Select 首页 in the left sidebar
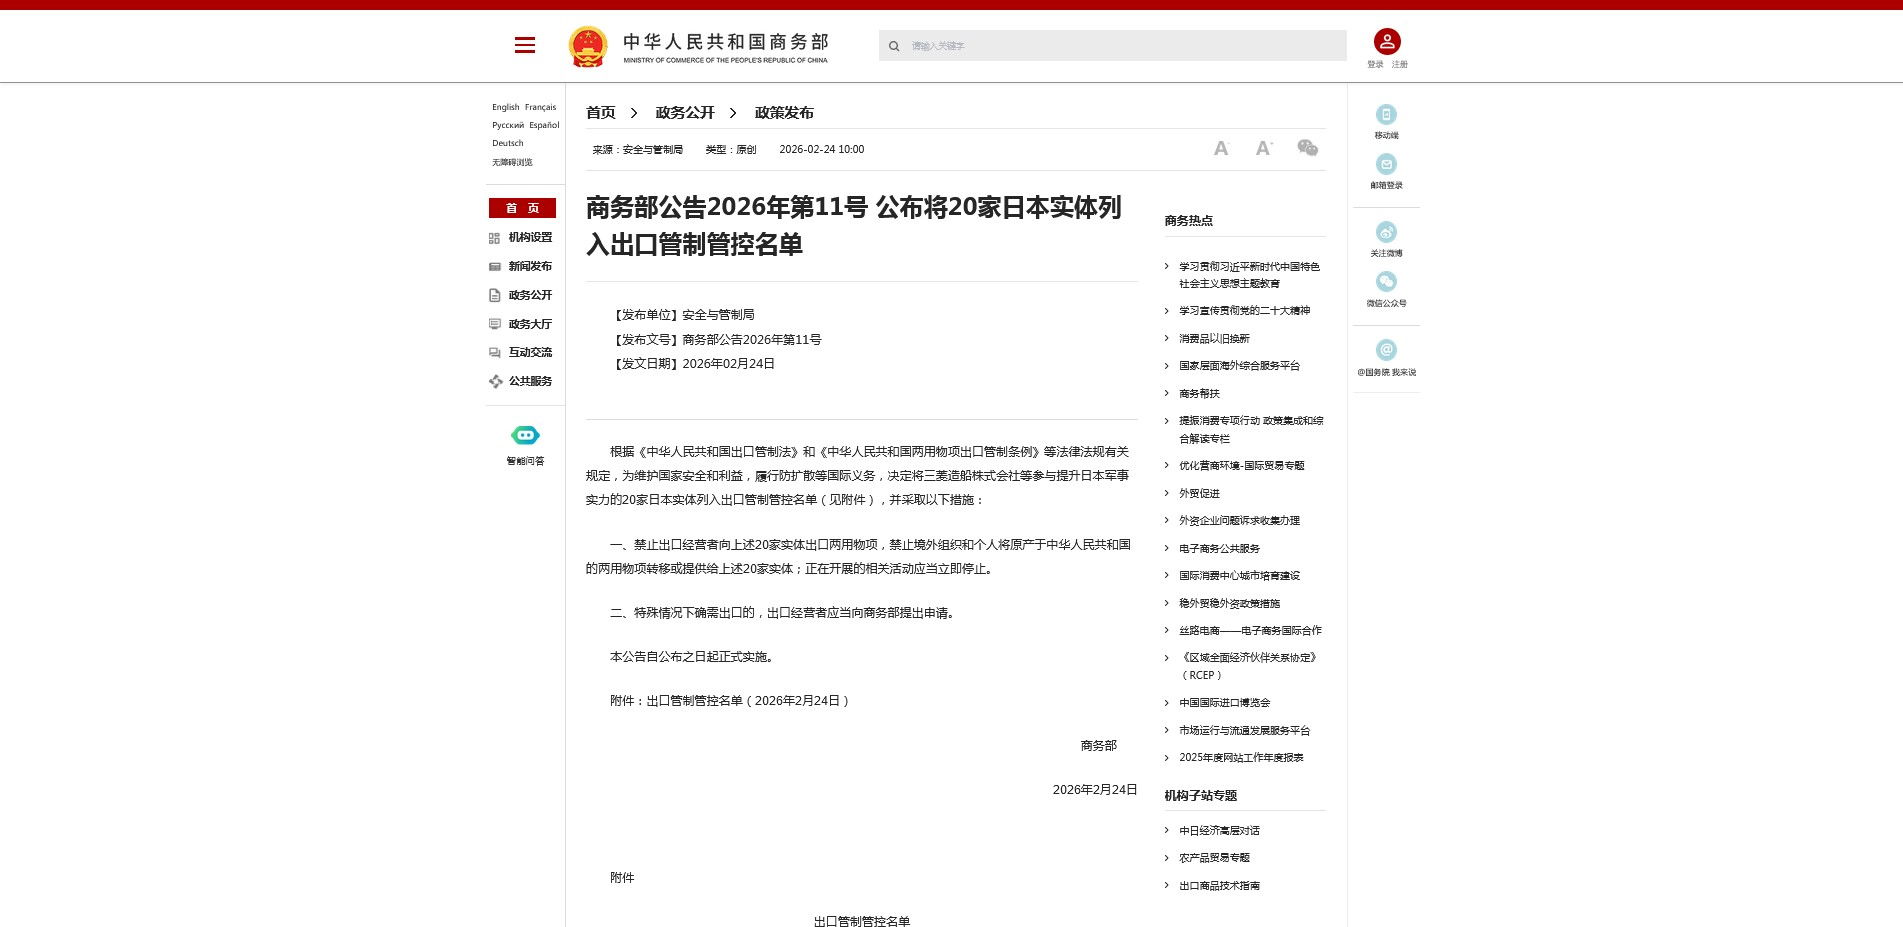 [x=522, y=208]
